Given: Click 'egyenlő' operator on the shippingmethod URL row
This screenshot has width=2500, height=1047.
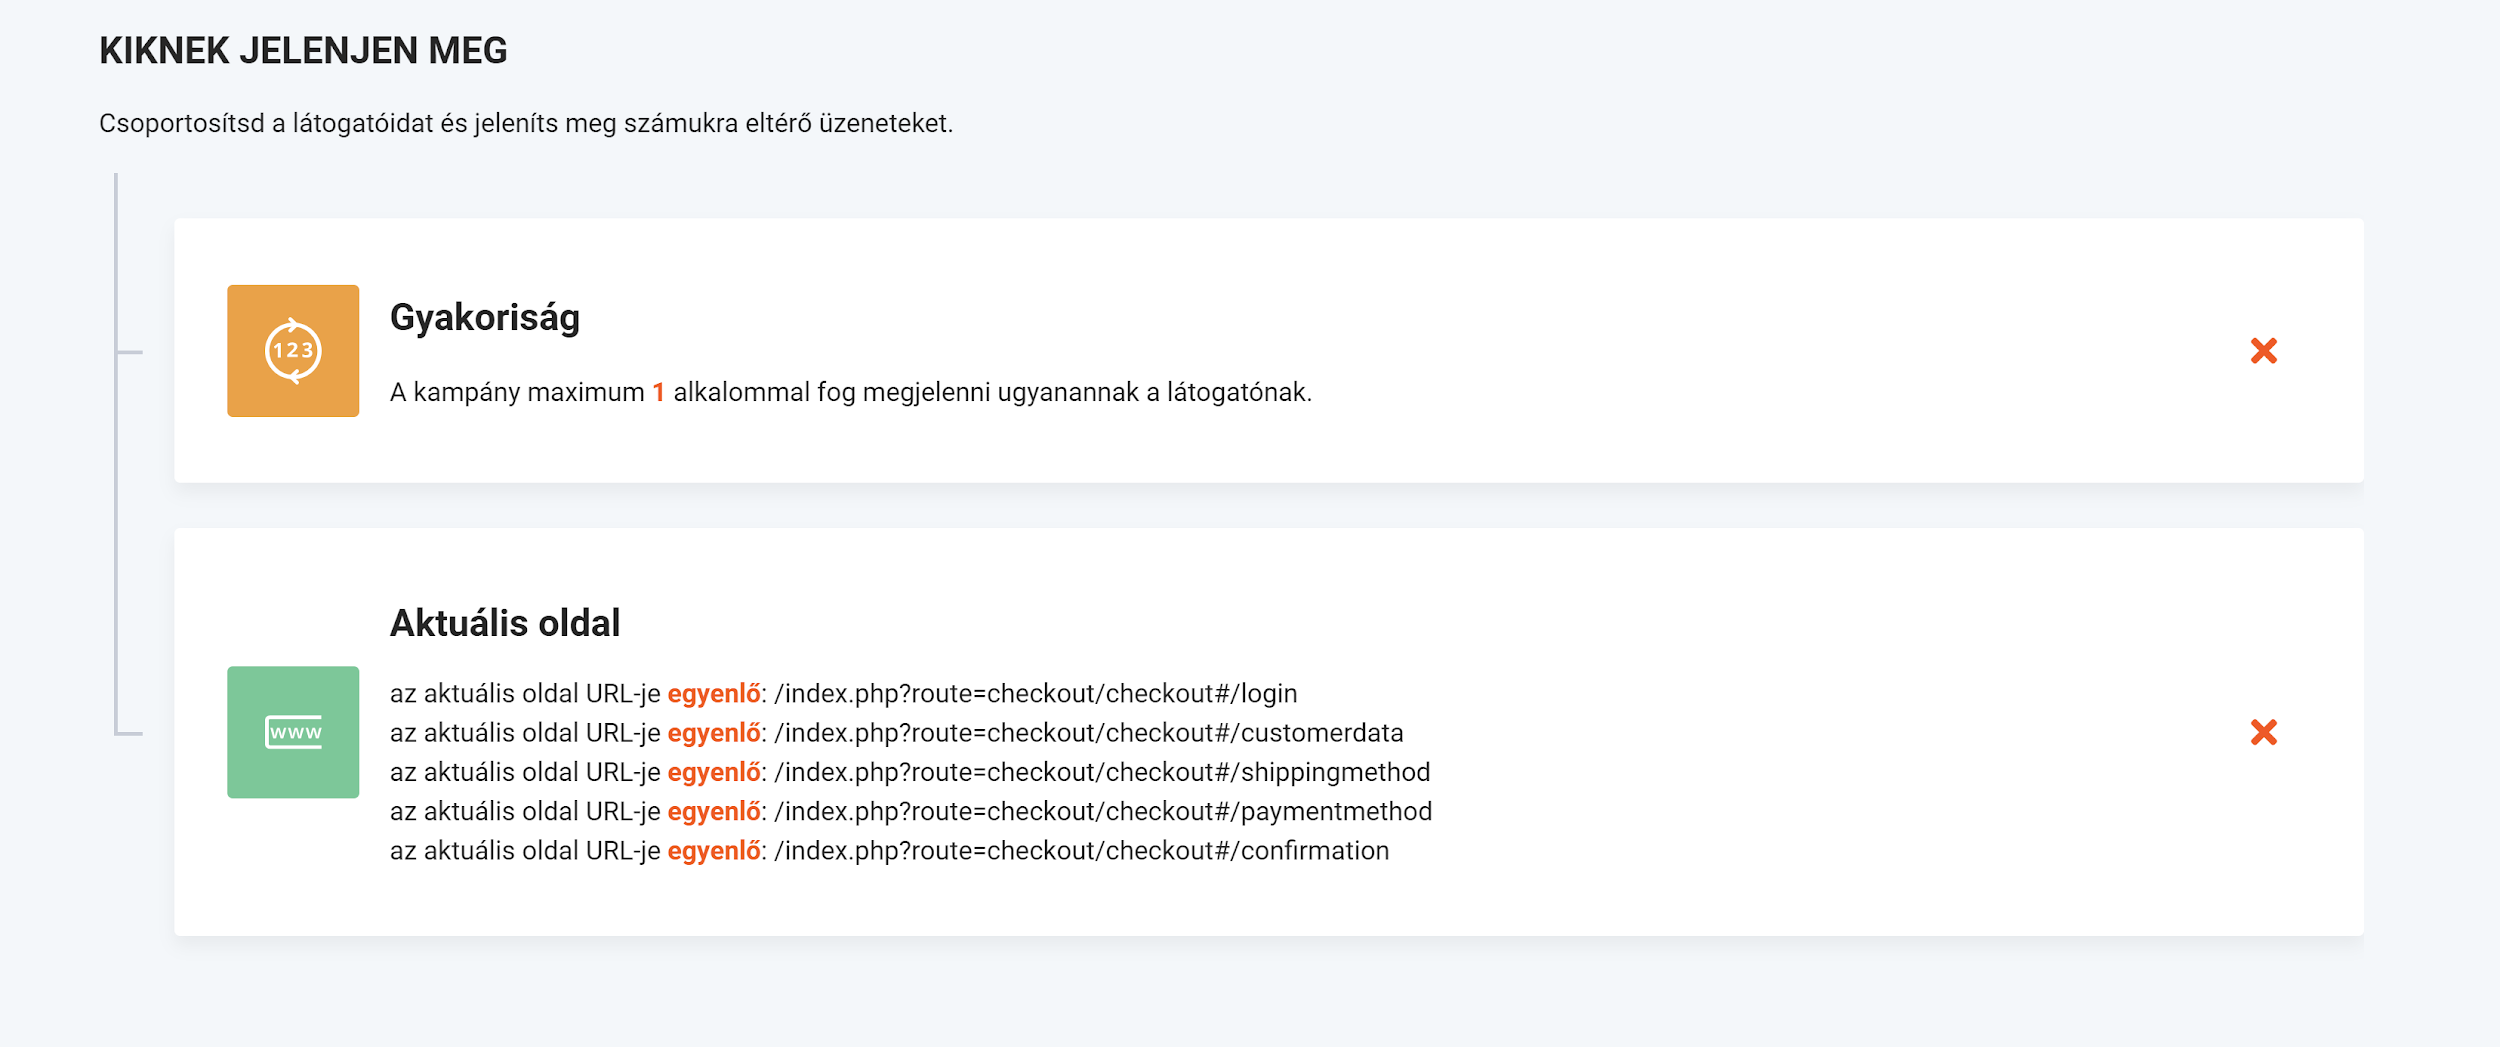Looking at the screenshot, I should coord(713,772).
